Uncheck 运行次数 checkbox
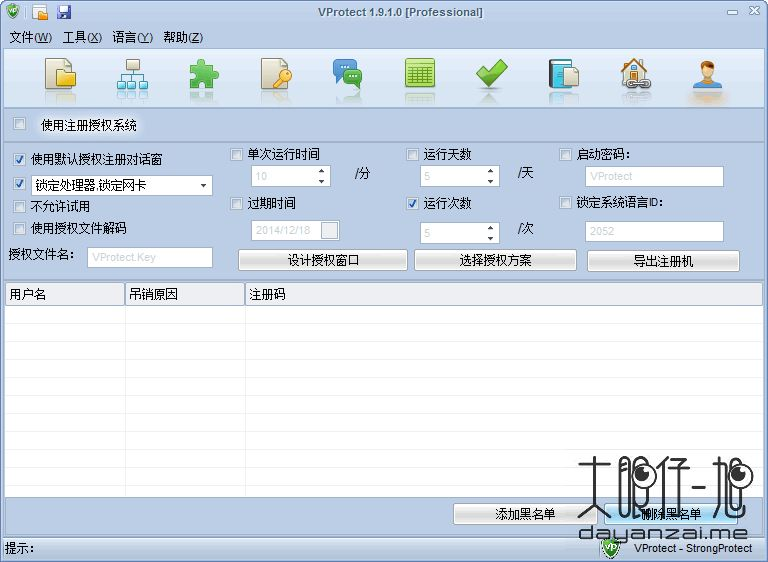768x562 pixels. click(x=412, y=203)
